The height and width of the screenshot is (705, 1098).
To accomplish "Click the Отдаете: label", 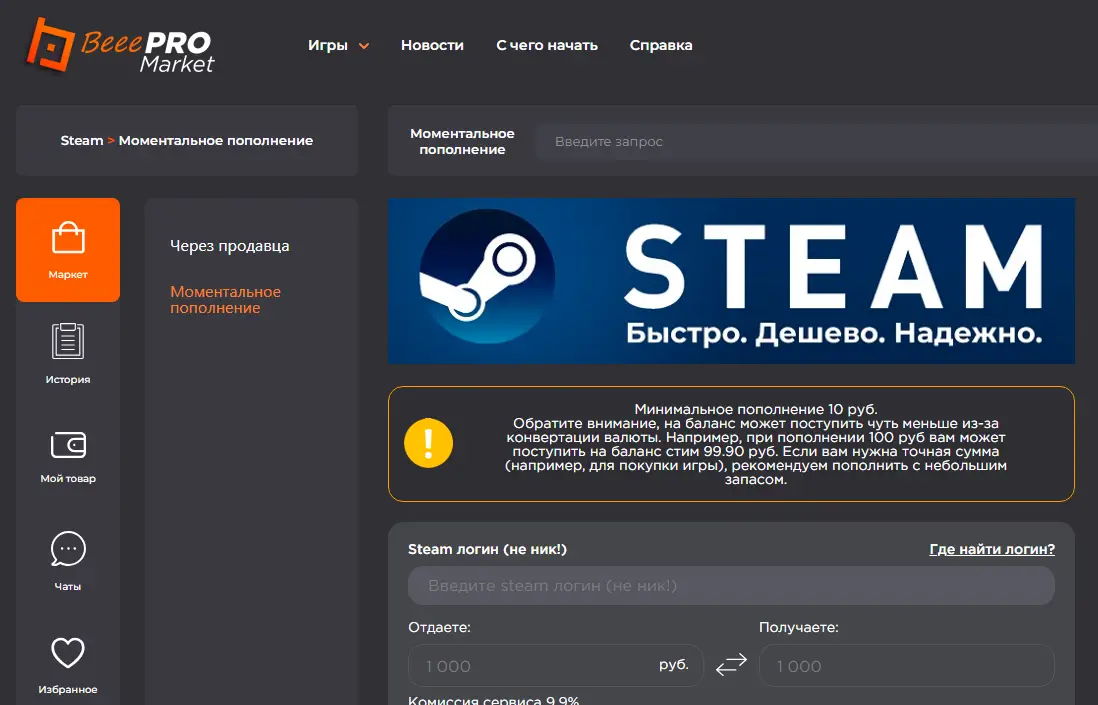I will [x=439, y=627].
